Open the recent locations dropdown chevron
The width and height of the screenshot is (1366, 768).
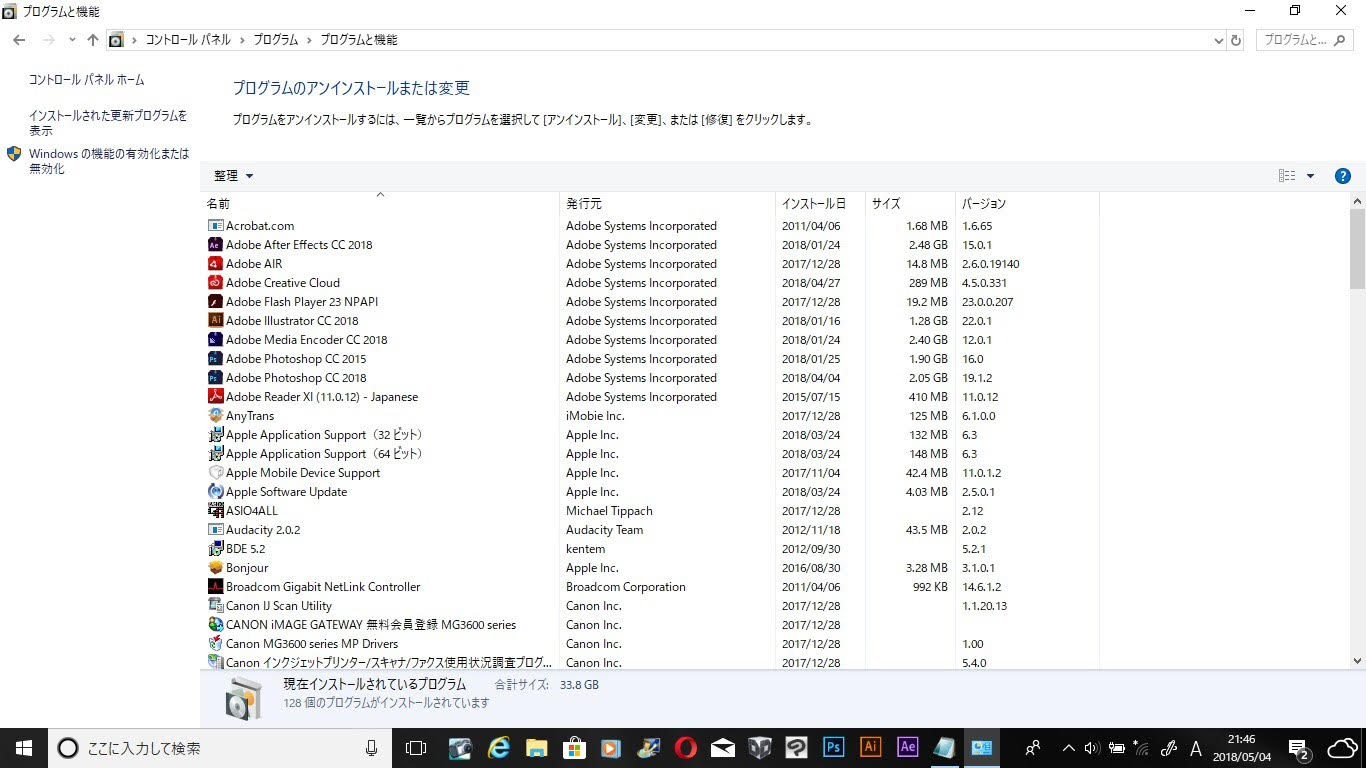point(72,40)
